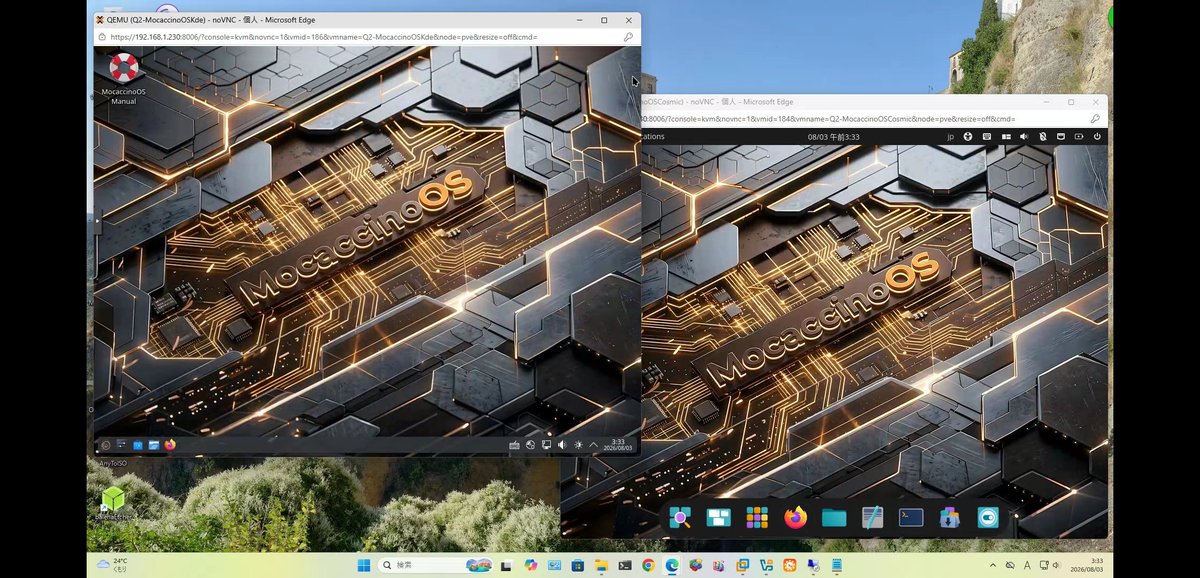This screenshot has height=578, width=1200.
Task: Open text editor icon in COSMIC dock
Action: [x=872, y=517]
